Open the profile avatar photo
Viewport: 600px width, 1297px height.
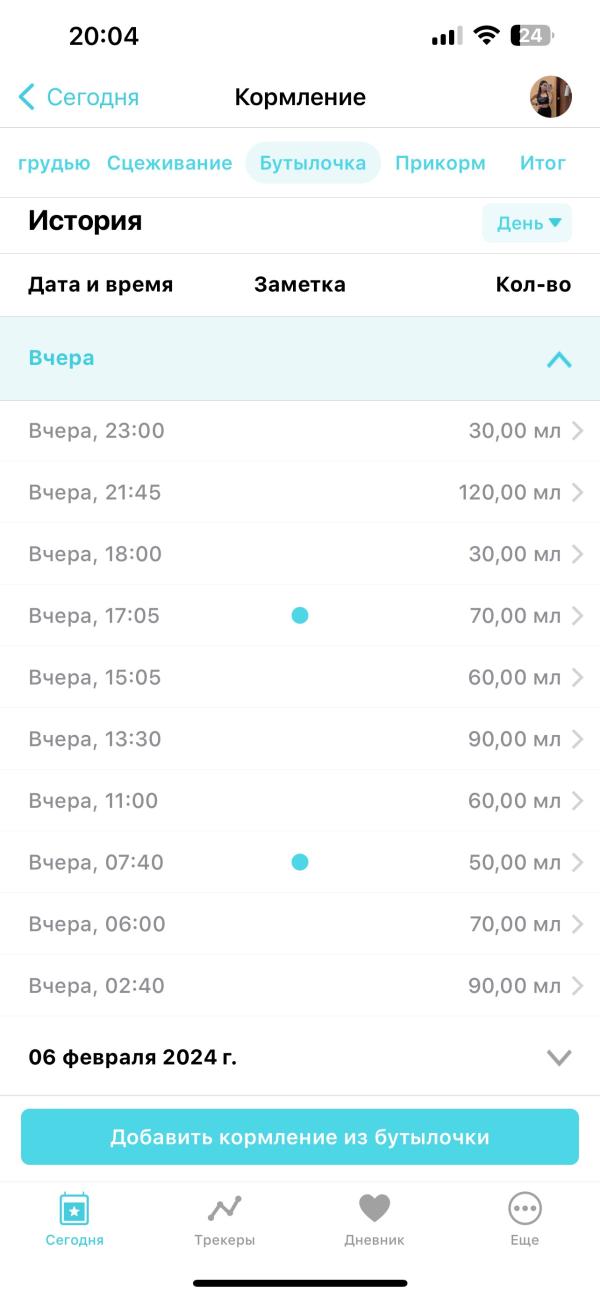click(550, 97)
